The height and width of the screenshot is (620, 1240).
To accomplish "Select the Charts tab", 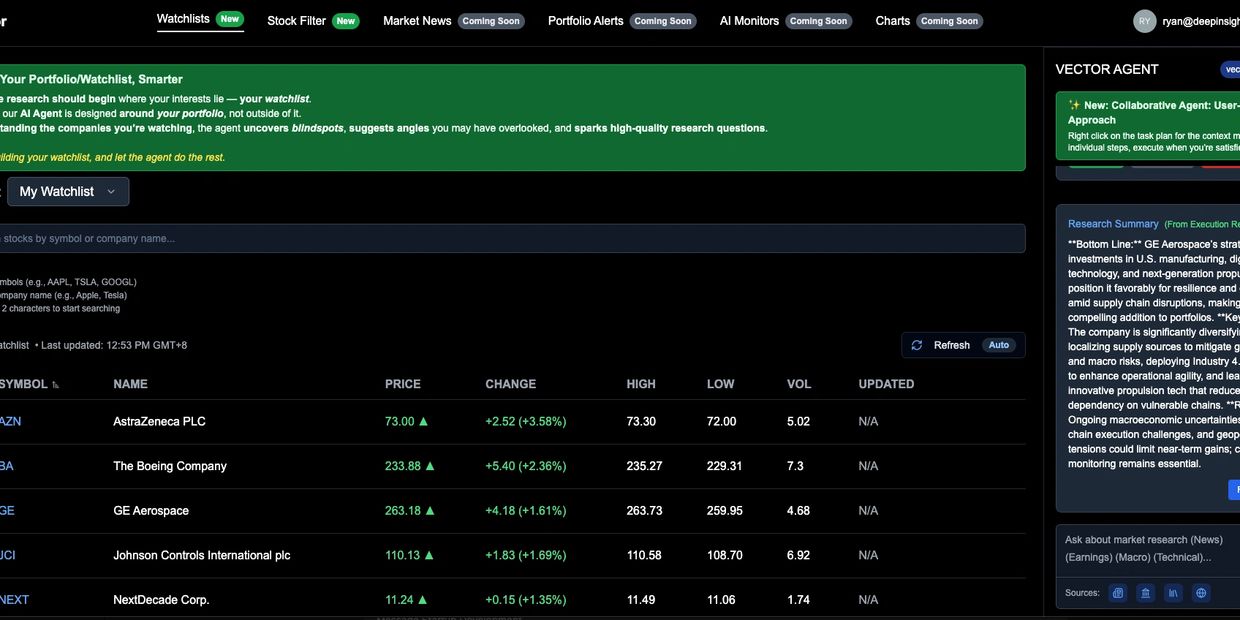I will (x=892, y=21).
